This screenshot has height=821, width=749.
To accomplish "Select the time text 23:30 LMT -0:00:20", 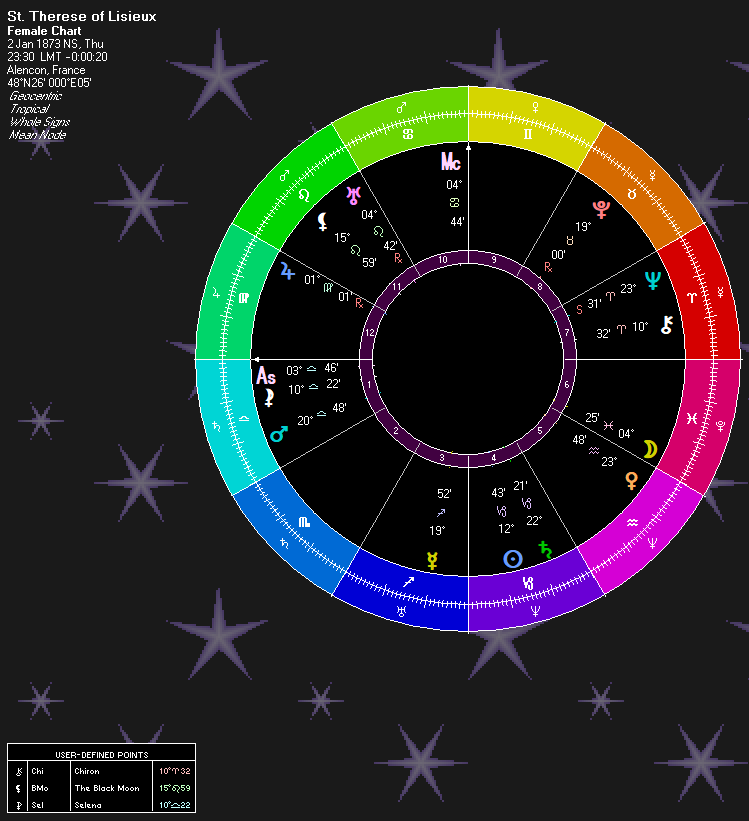I will click(57, 57).
